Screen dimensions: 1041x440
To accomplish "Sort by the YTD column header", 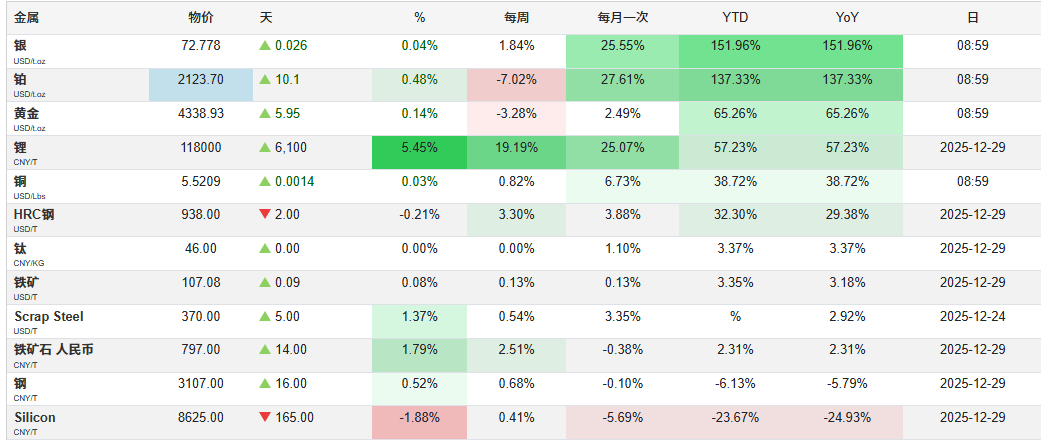I will 734,17.
